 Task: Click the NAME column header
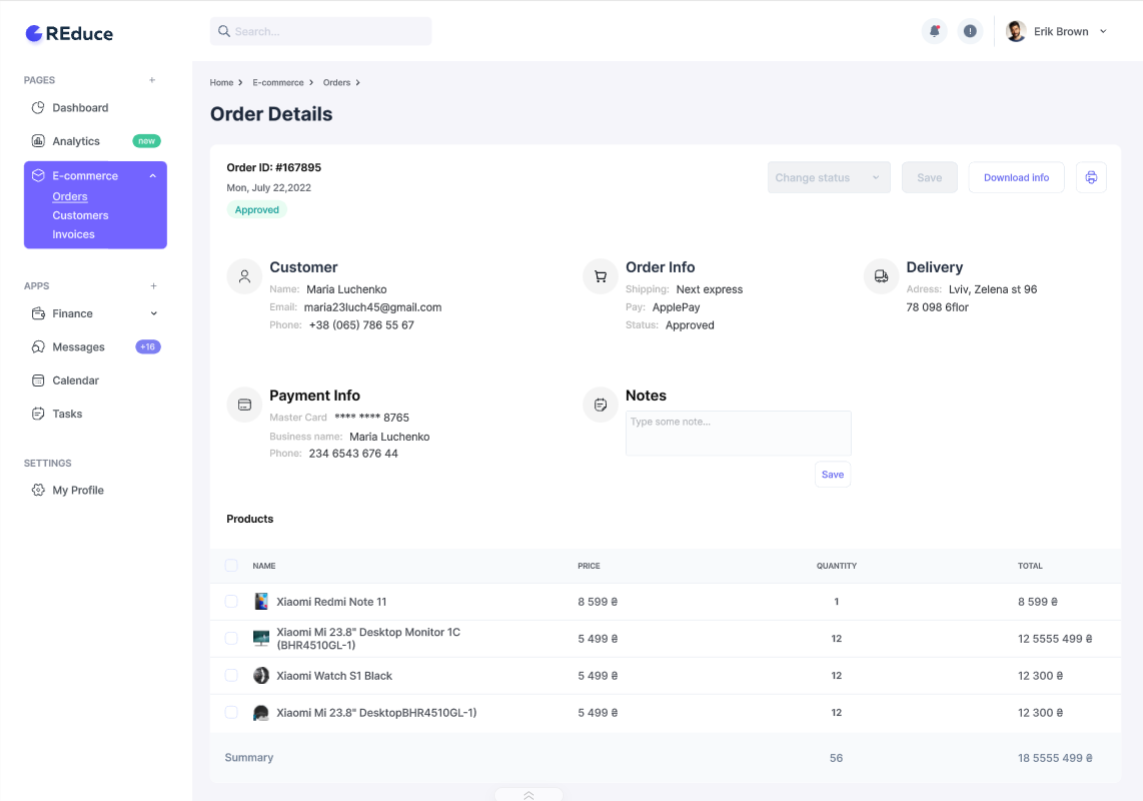click(264, 566)
